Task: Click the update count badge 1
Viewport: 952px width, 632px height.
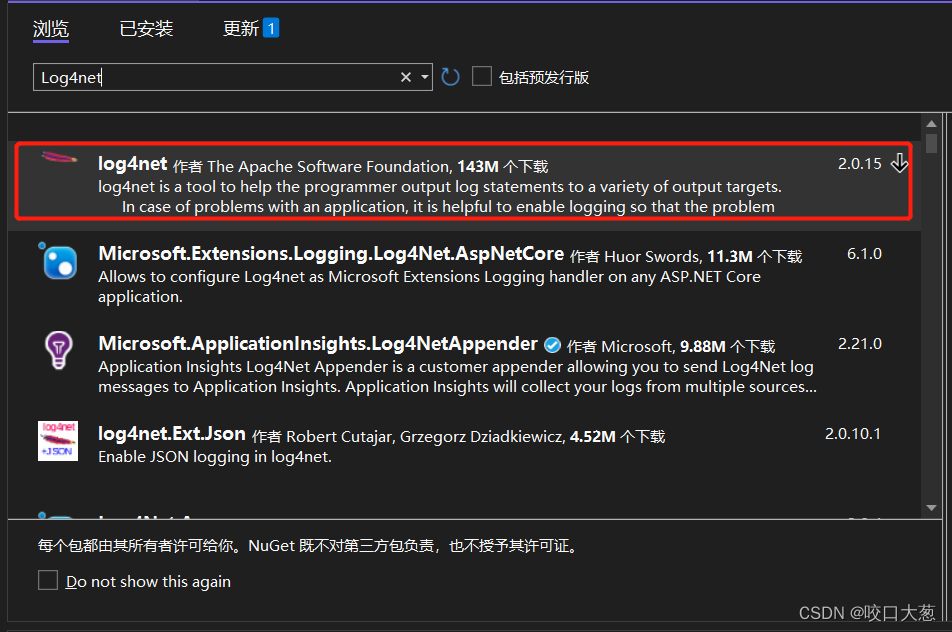Action: click(271, 29)
